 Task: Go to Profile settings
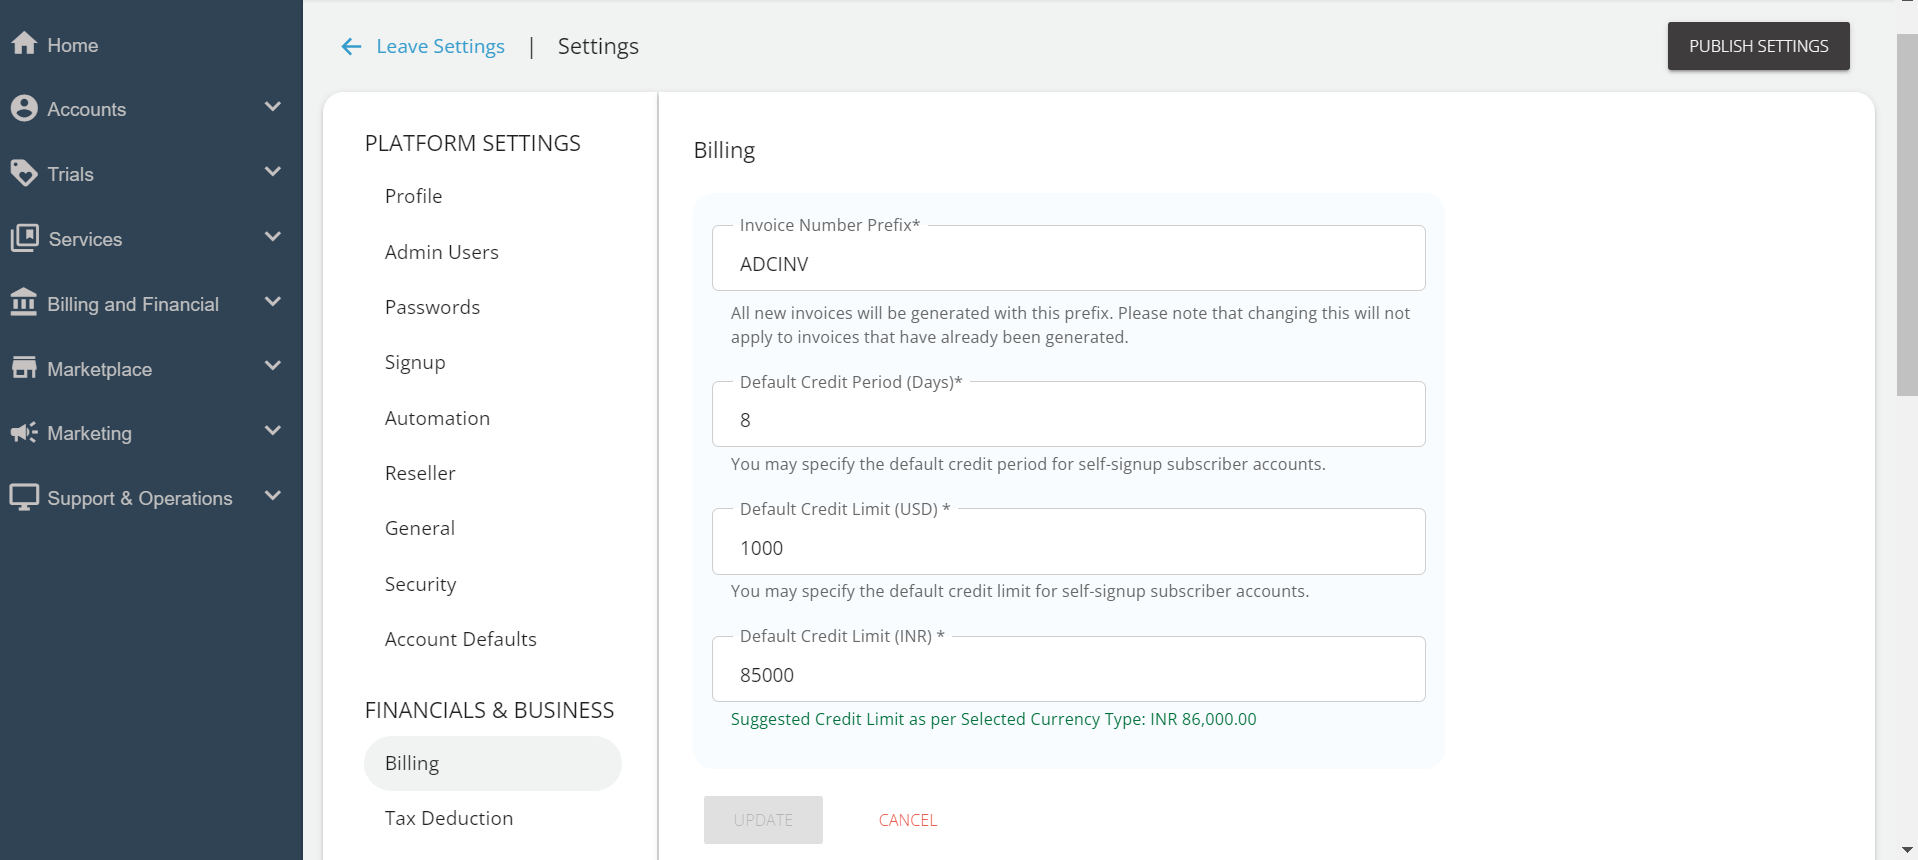coord(413,196)
